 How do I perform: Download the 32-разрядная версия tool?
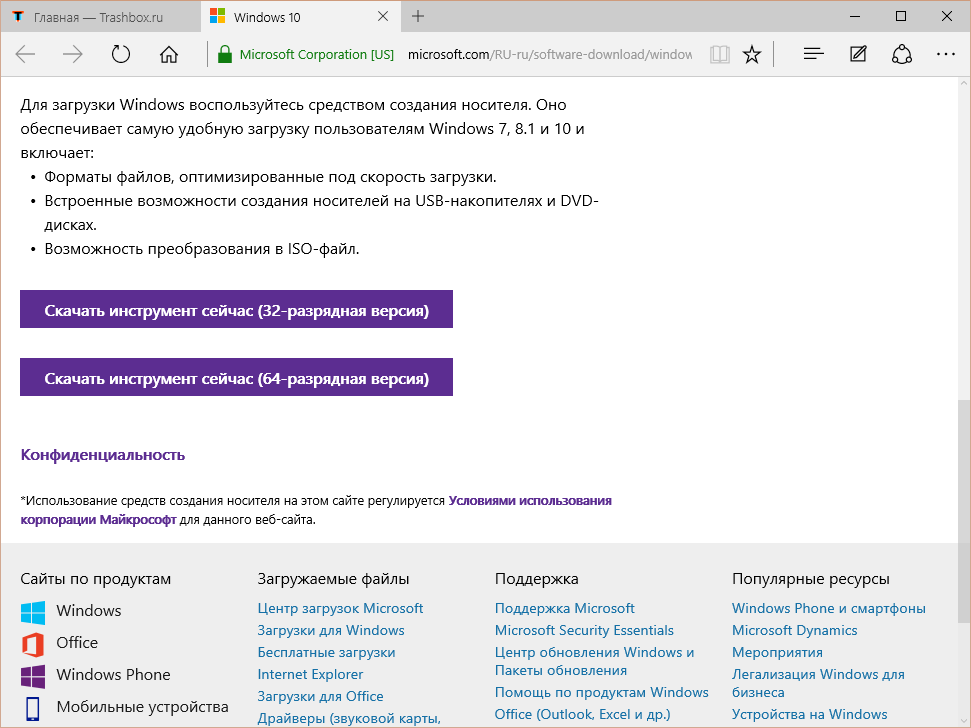click(x=236, y=310)
